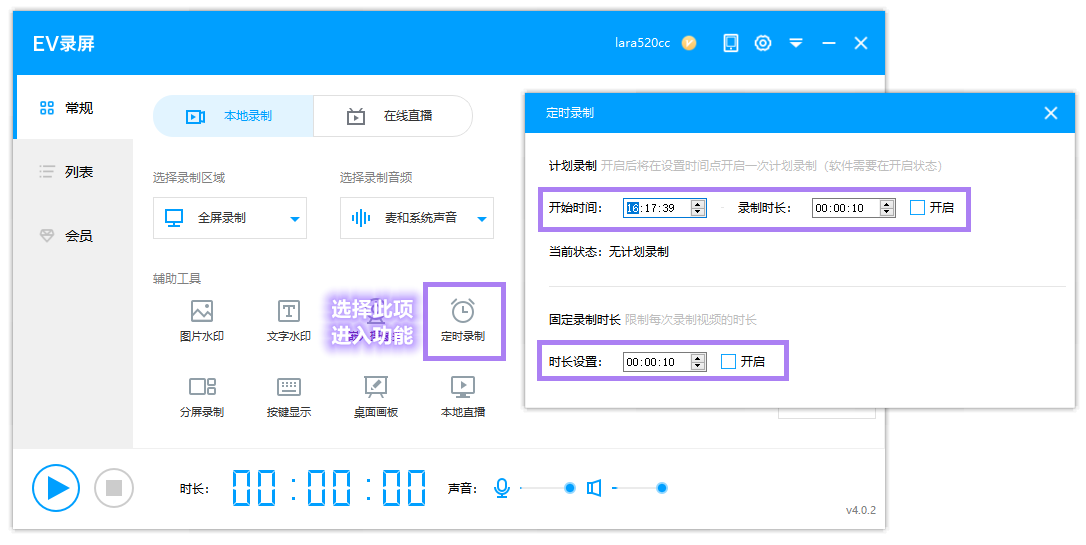Launch the 桌面画板 desktop drawing board
The height and width of the screenshot is (545, 1086).
coord(376,395)
